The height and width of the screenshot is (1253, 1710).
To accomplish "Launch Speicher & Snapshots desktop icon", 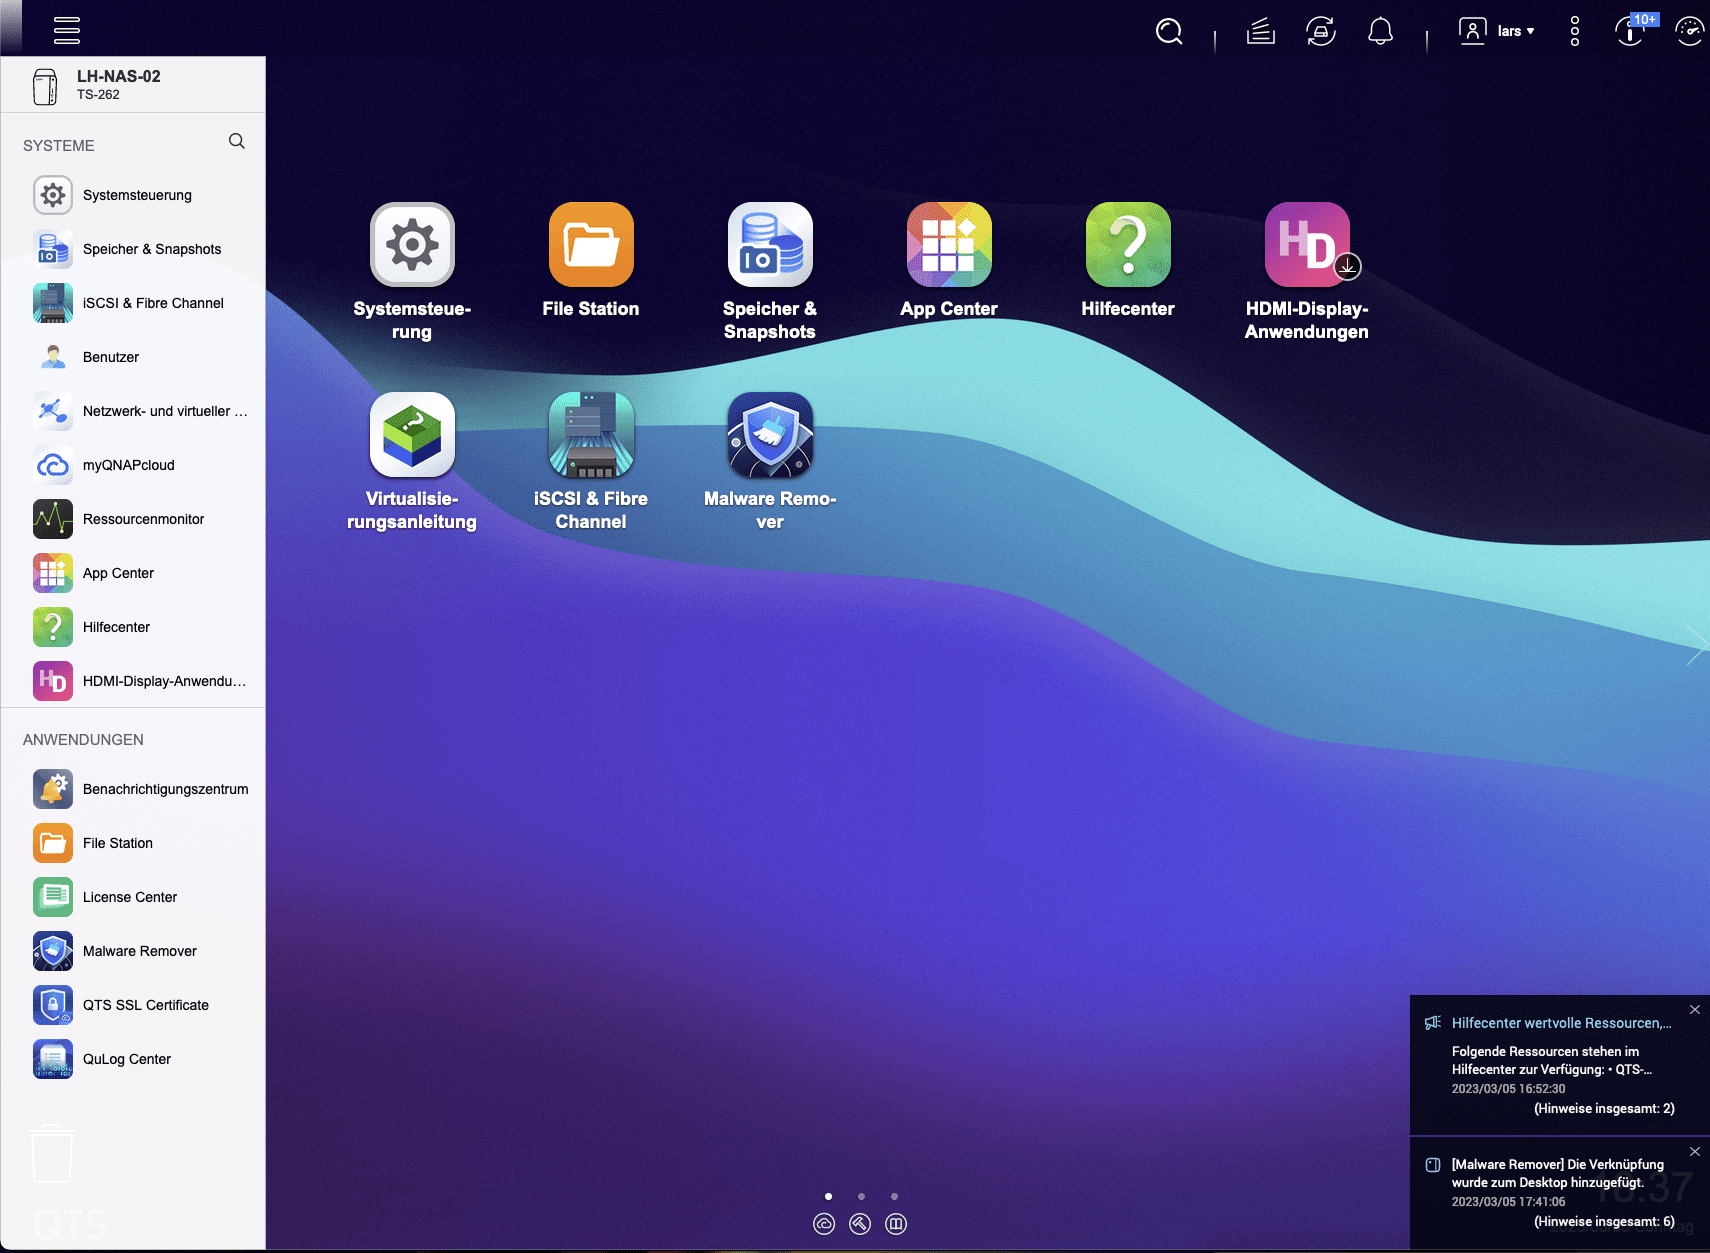I will pos(770,245).
